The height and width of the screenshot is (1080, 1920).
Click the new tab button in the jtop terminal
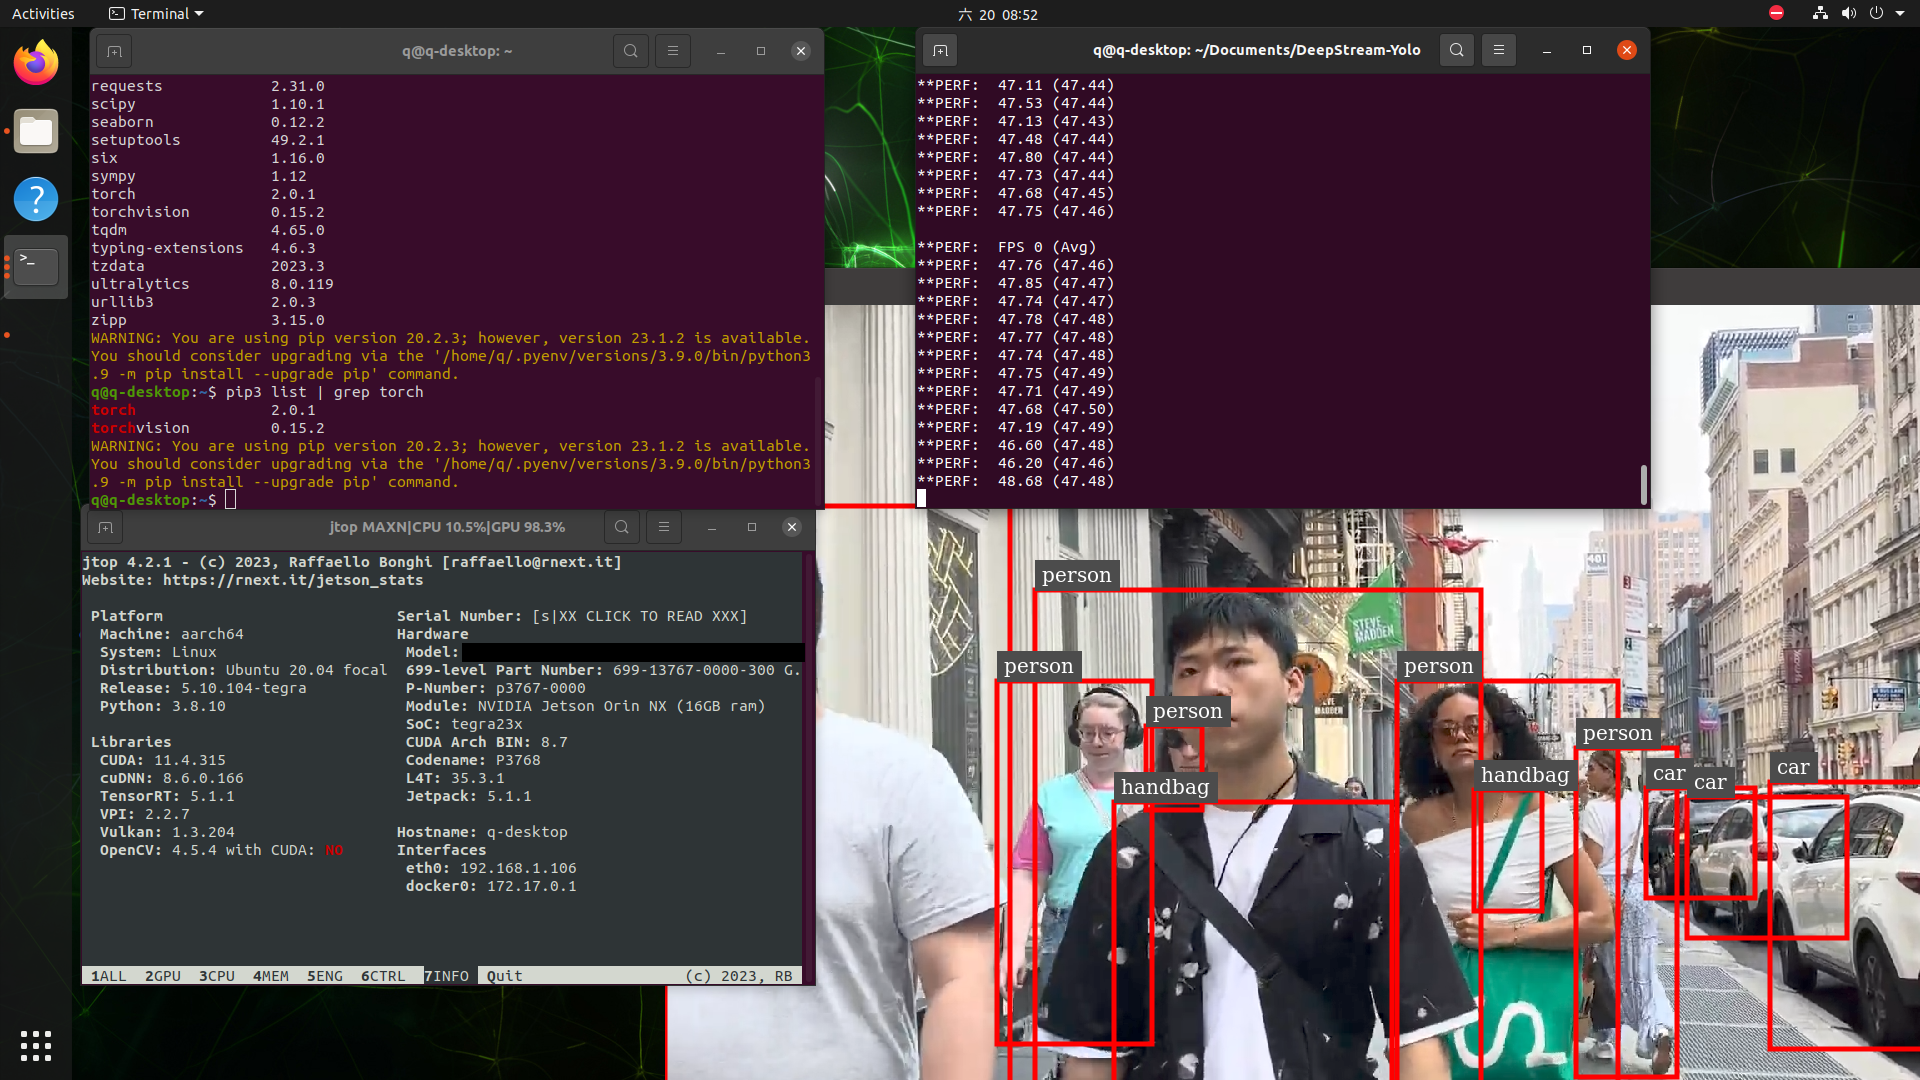point(104,527)
